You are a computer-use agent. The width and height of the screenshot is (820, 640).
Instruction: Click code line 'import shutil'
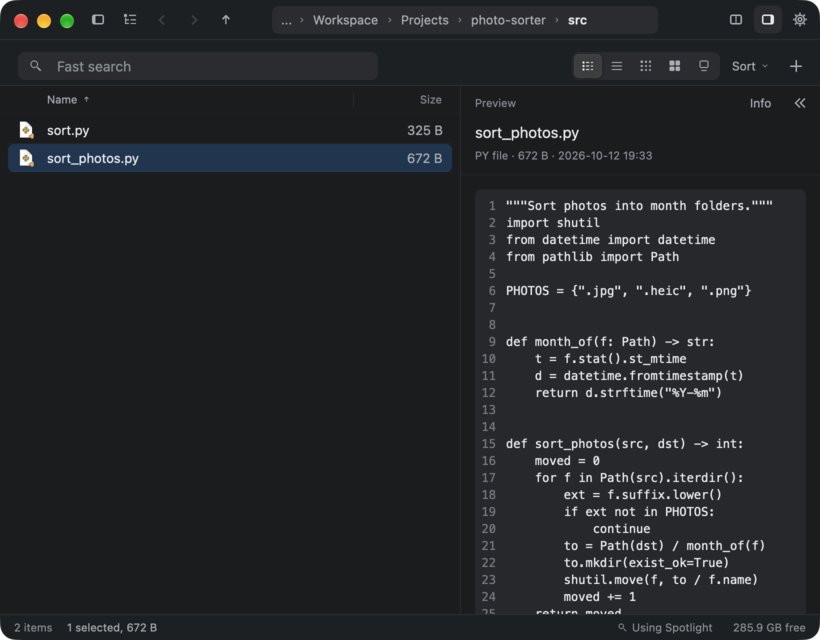click(x=553, y=223)
